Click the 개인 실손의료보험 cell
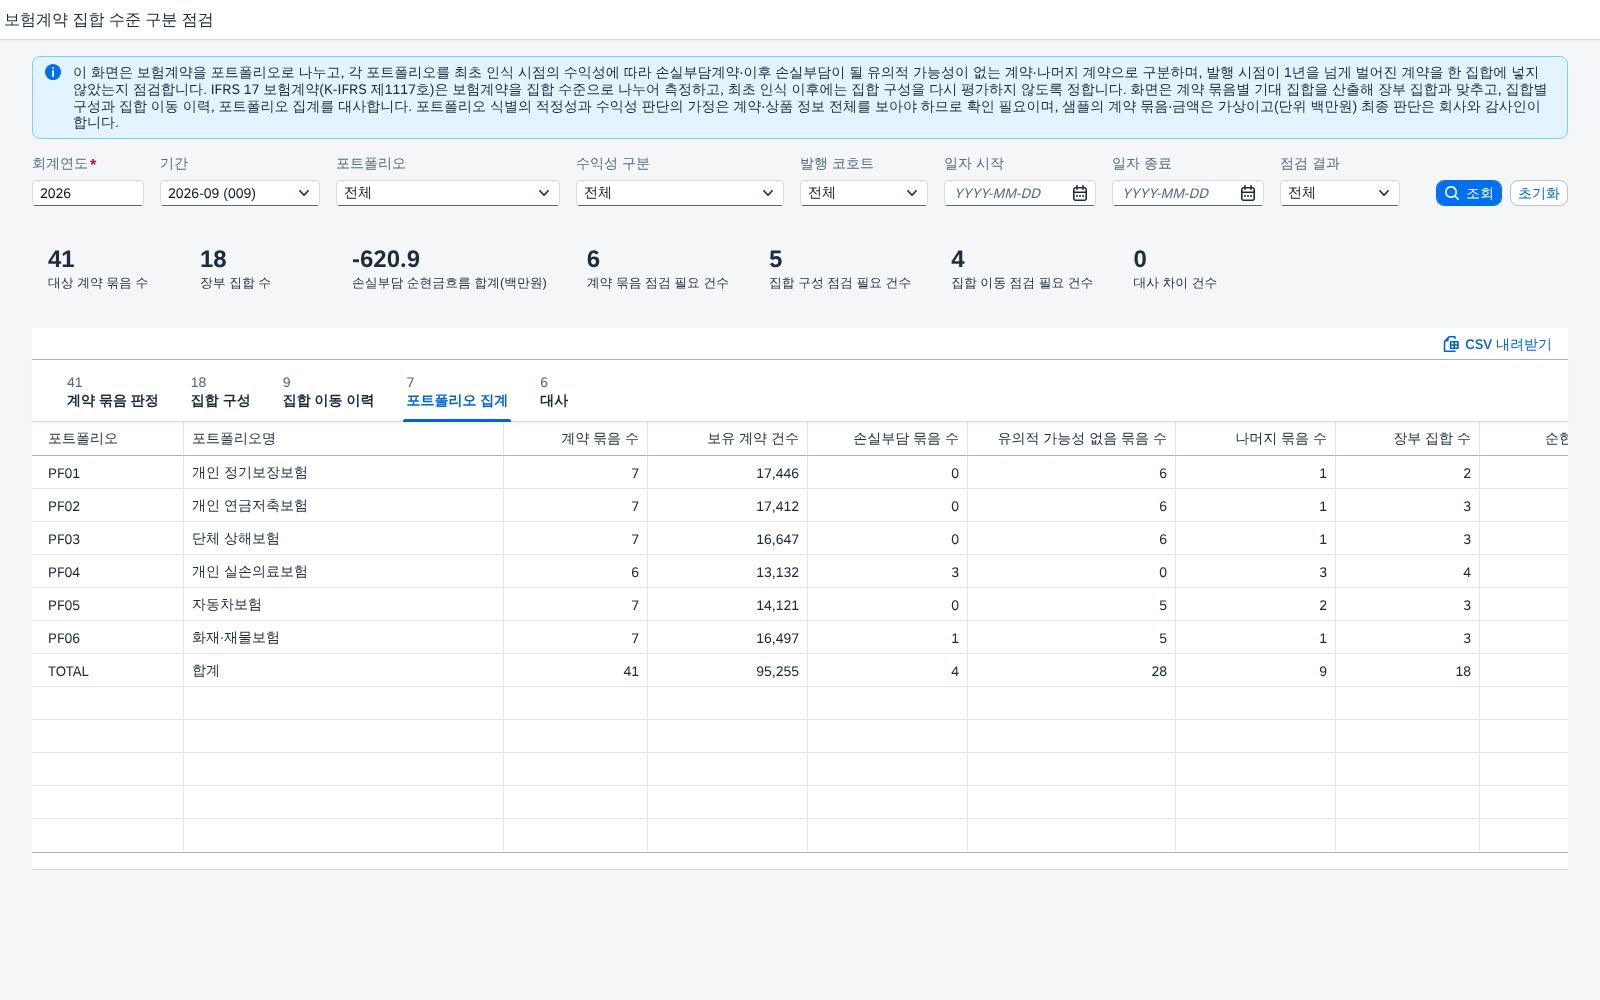The image size is (1600, 1000). click(343, 572)
